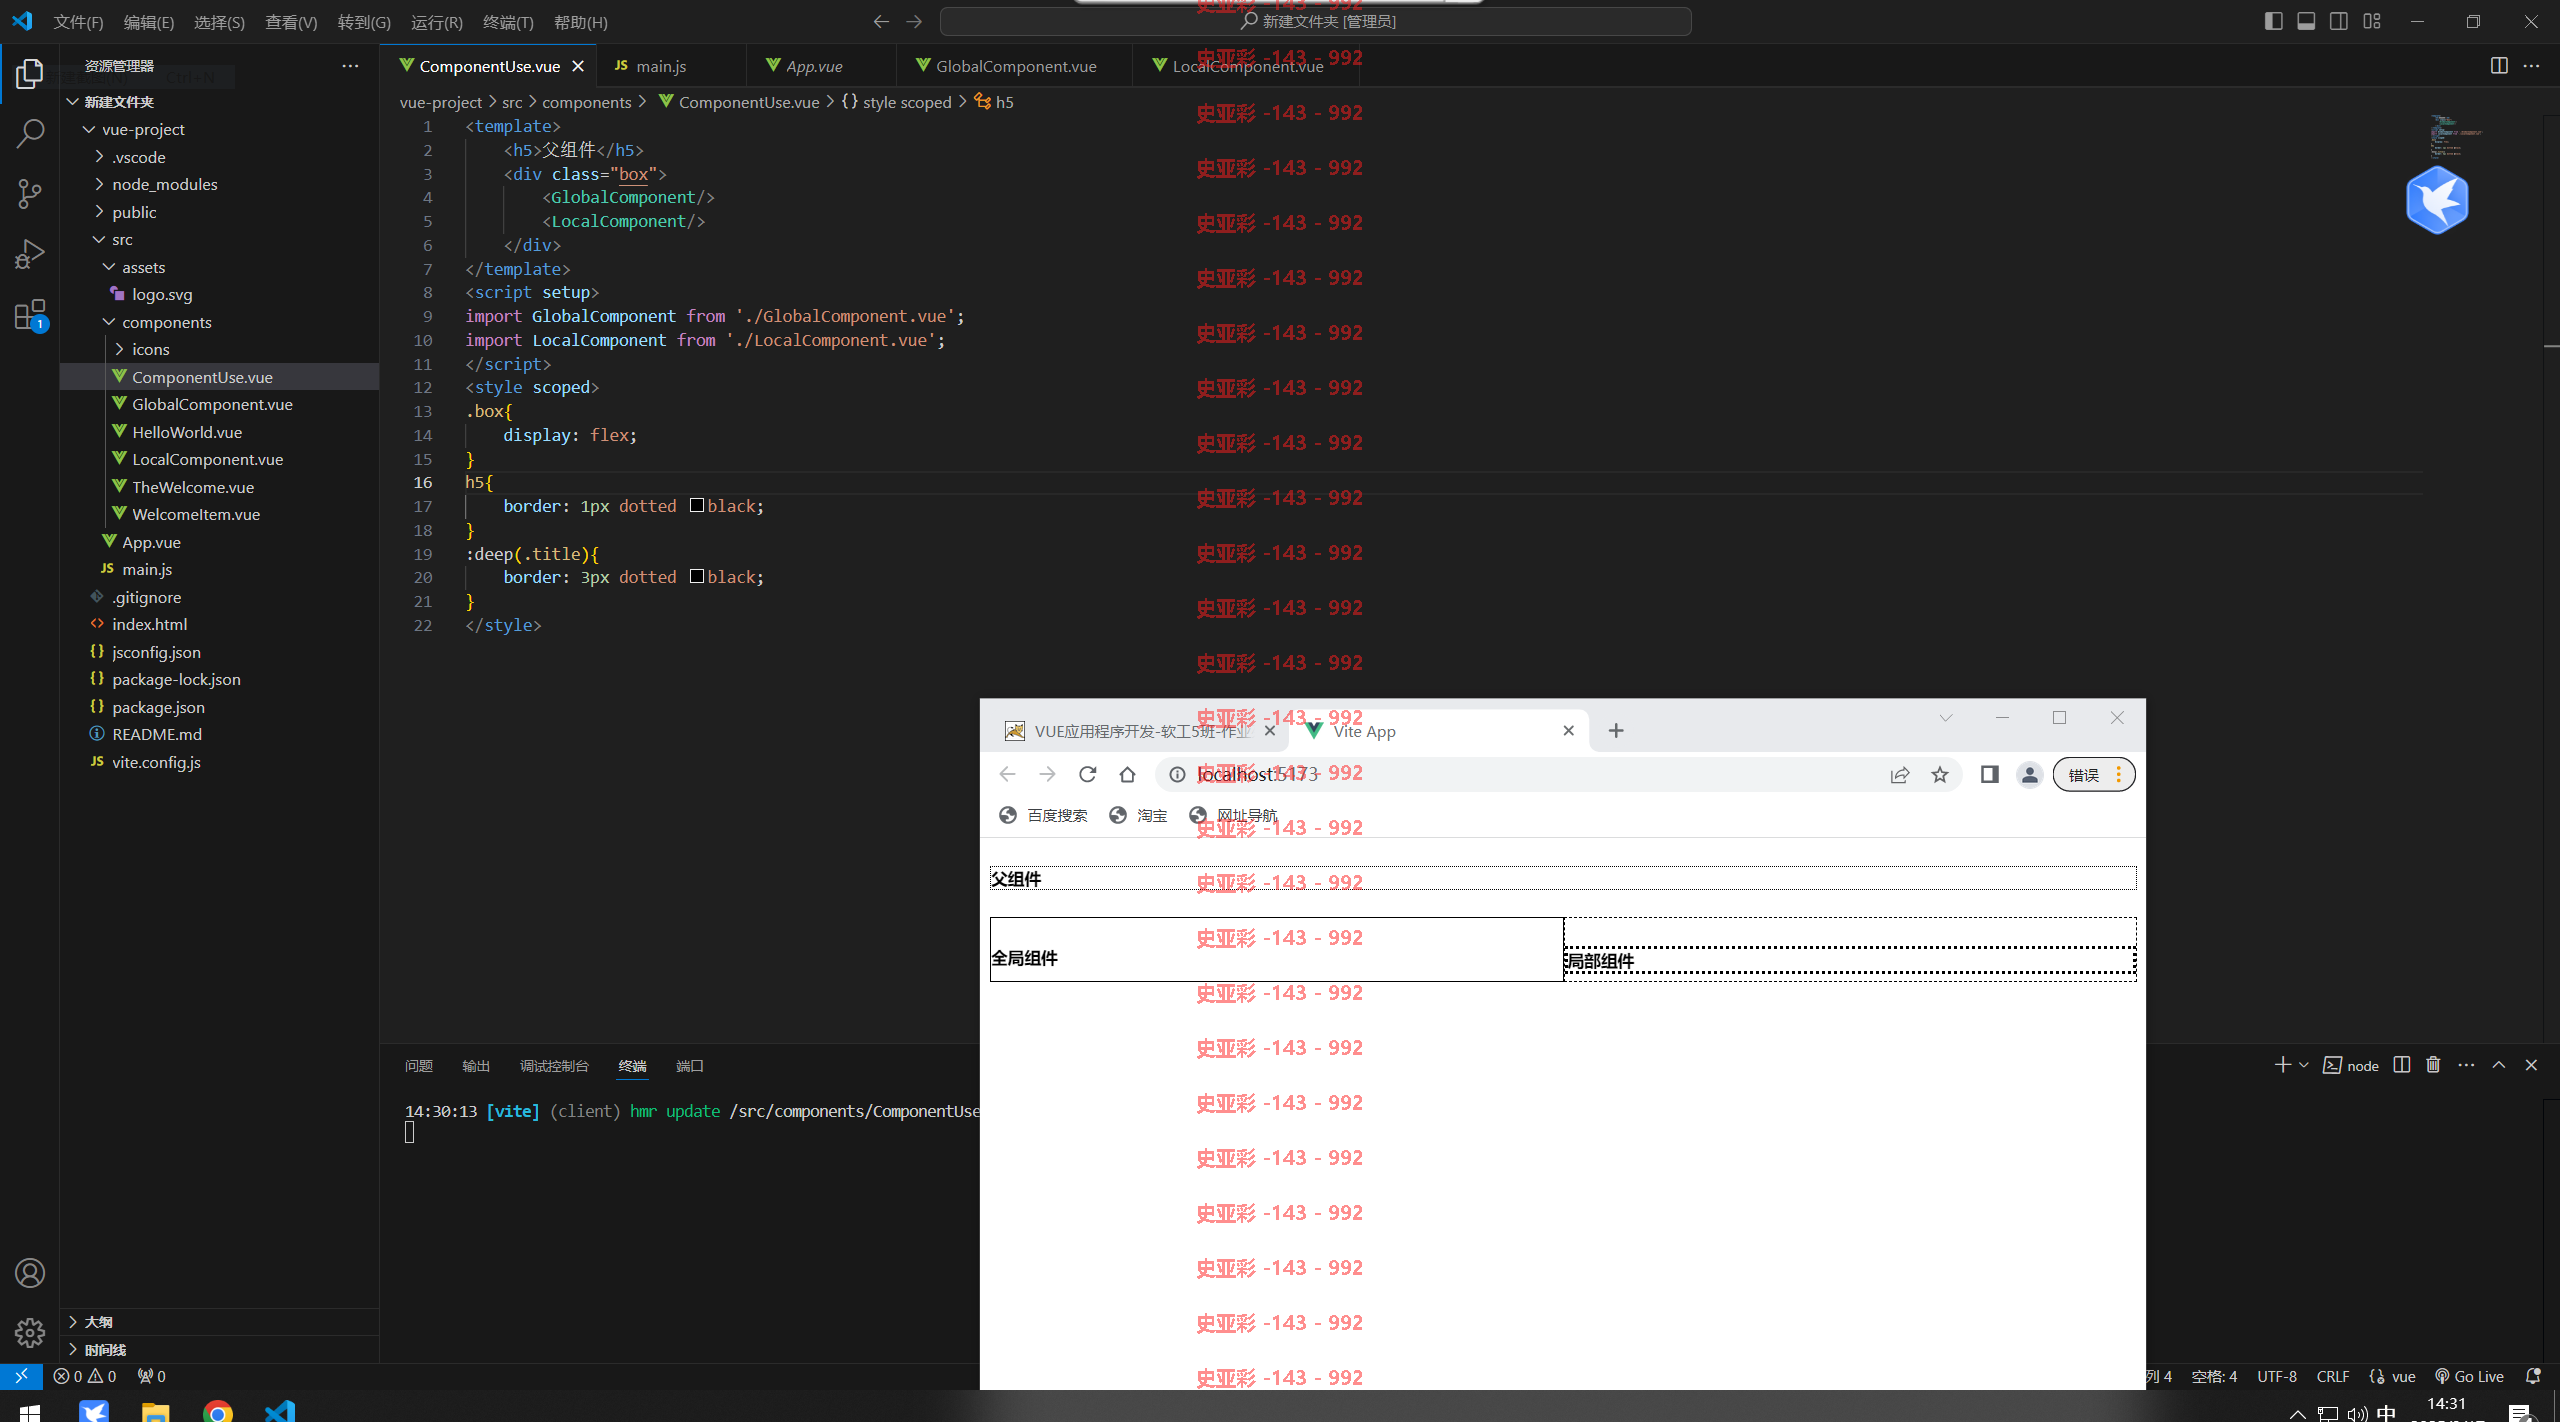Open Chrome from the Windows taskbar
The width and height of the screenshot is (2560, 1422).
[217, 1410]
